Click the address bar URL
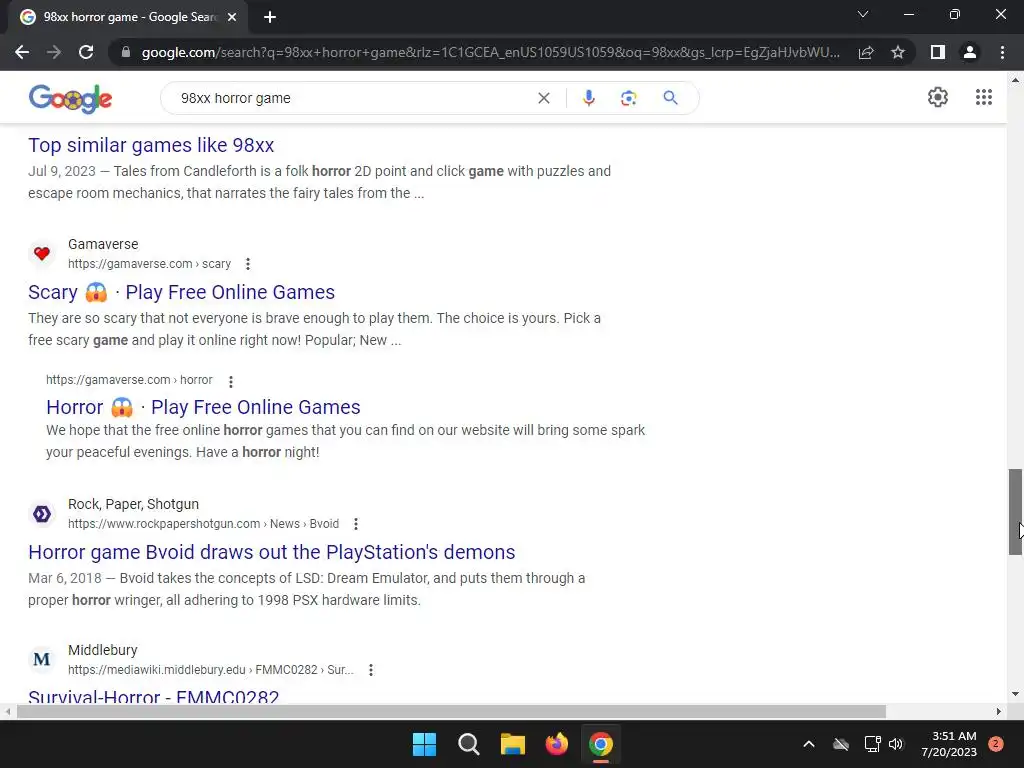The width and height of the screenshot is (1024, 768). point(490,52)
